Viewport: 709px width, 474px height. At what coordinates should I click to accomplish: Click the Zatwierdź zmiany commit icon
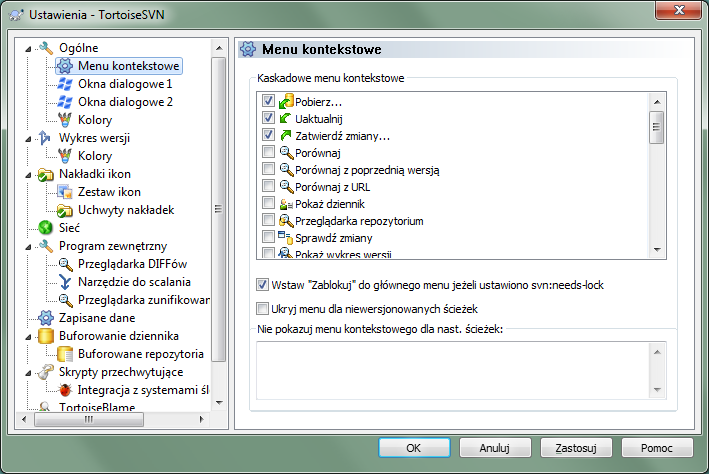coord(286,135)
